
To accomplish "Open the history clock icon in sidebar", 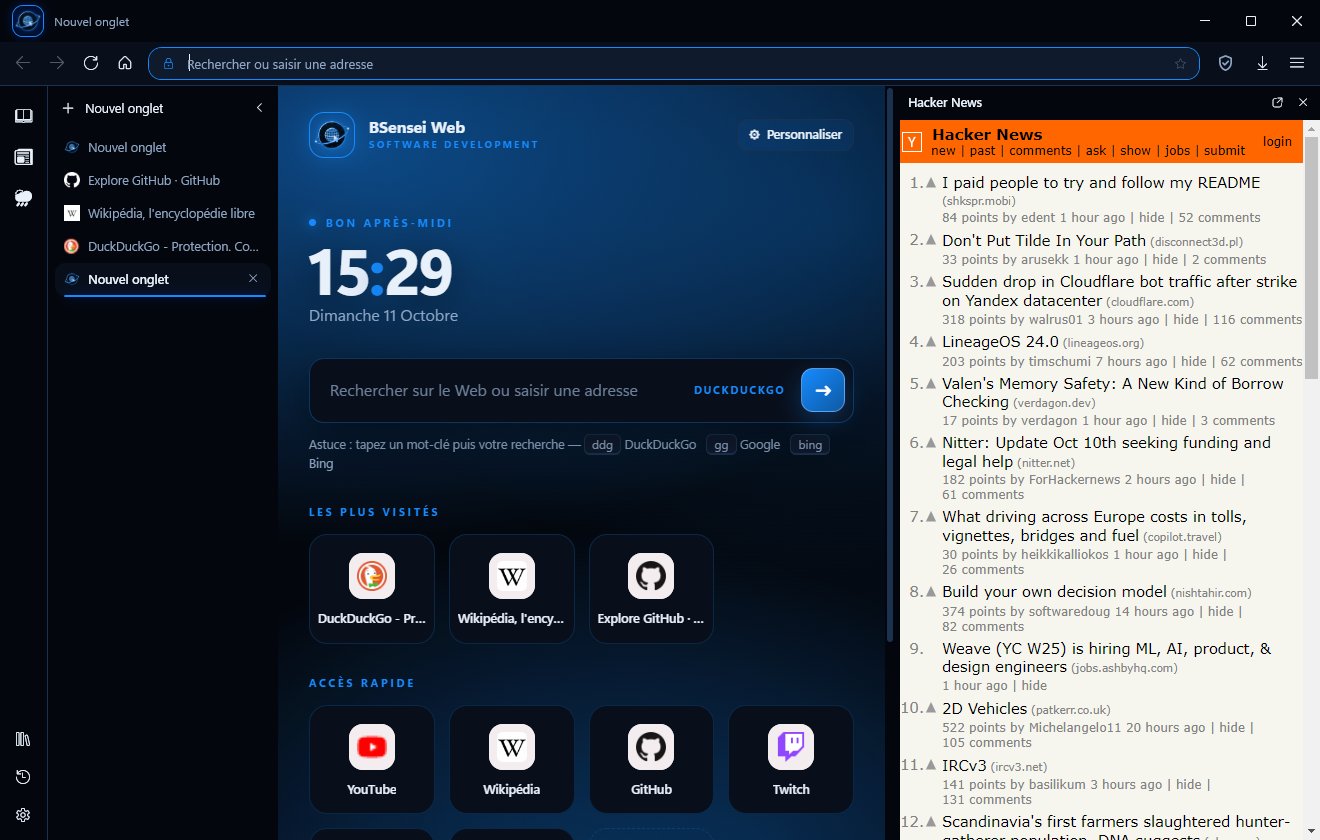I will tap(23, 777).
